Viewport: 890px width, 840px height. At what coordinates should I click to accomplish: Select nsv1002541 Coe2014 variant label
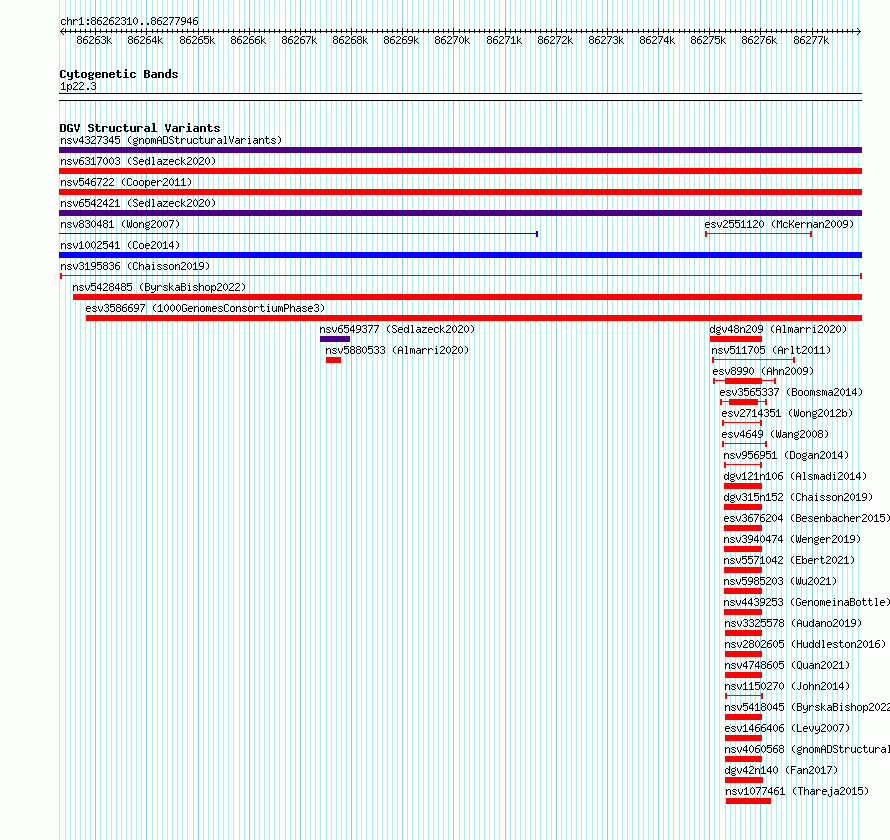[x=120, y=245]
